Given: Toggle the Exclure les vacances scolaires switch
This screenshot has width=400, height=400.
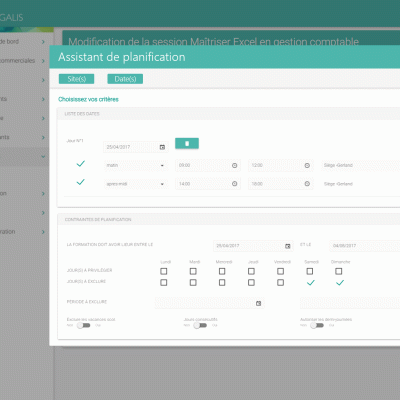Looking at the screenshot, I should [83, 325].
